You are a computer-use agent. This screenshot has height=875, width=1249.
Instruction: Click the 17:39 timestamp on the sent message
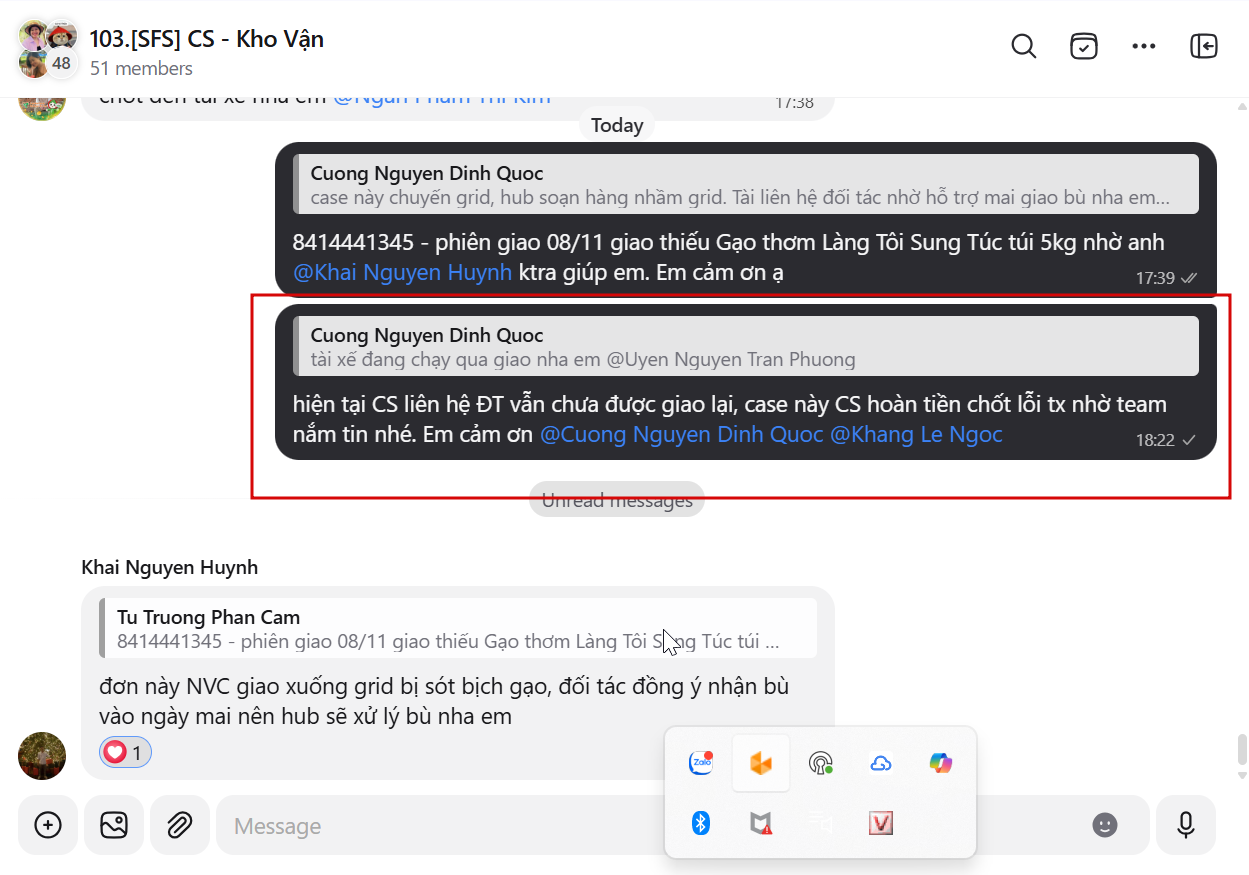pyautogui.click(x=1155, y=278)
